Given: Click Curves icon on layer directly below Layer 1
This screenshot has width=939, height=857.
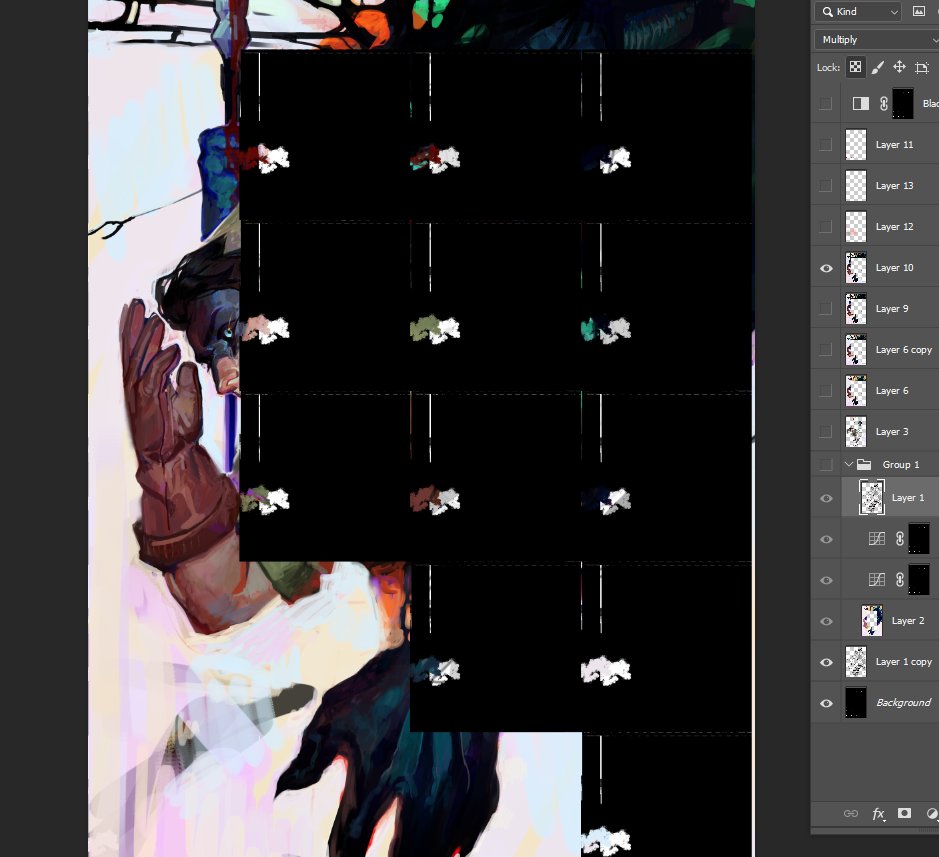Looking at the screenshot, I should 877,538.
